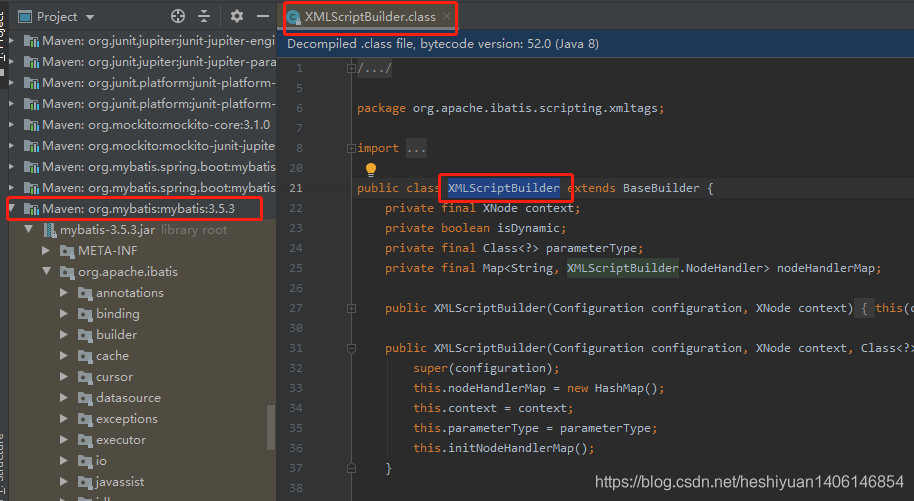
Task: Click cache package folder icon
Action: [85, 356]
